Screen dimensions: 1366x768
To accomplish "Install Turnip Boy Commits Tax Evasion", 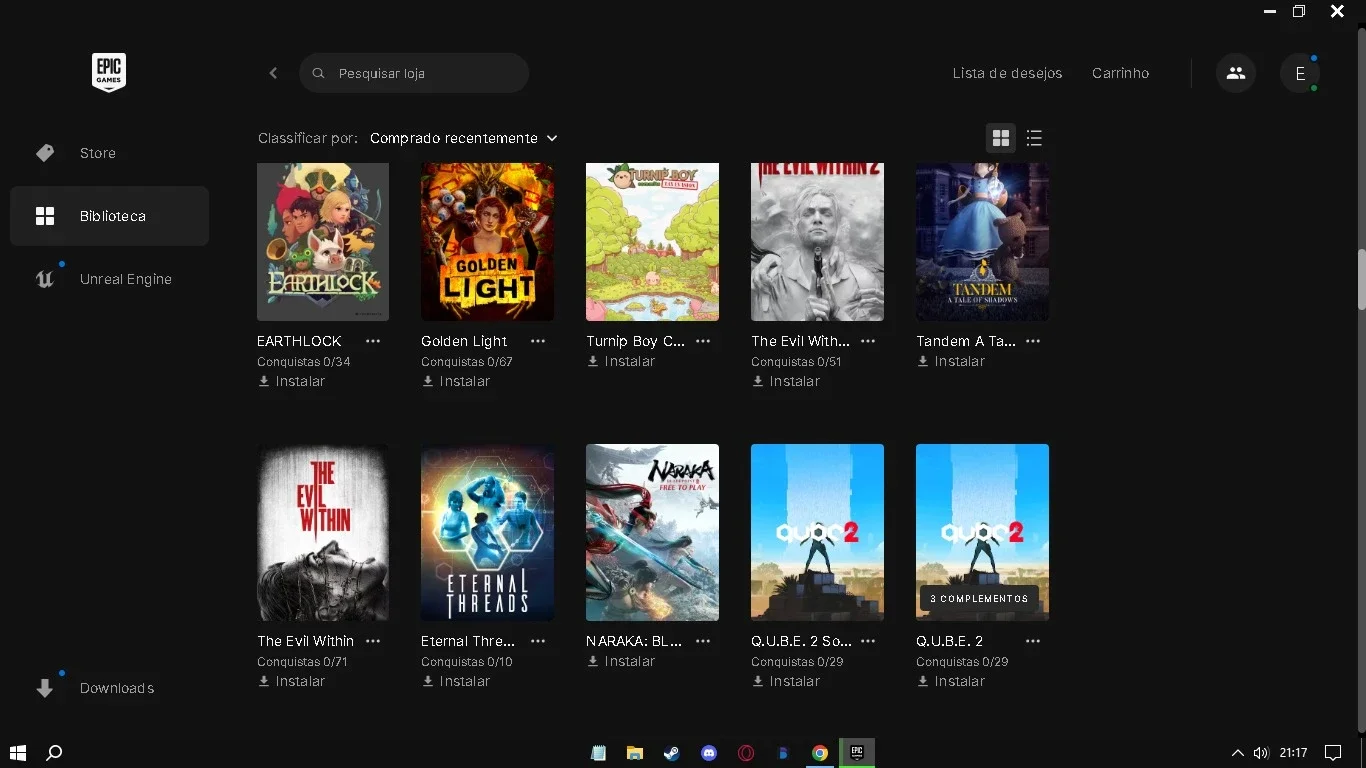I will point(621,361).
